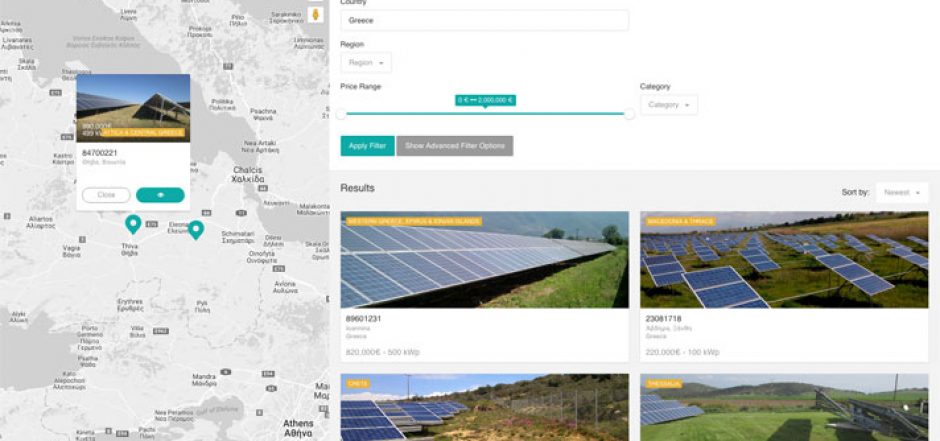The image size is (940, 441).
Task: Click the Attica & Central Greece tag in popup
Action: tap(143, 132)
